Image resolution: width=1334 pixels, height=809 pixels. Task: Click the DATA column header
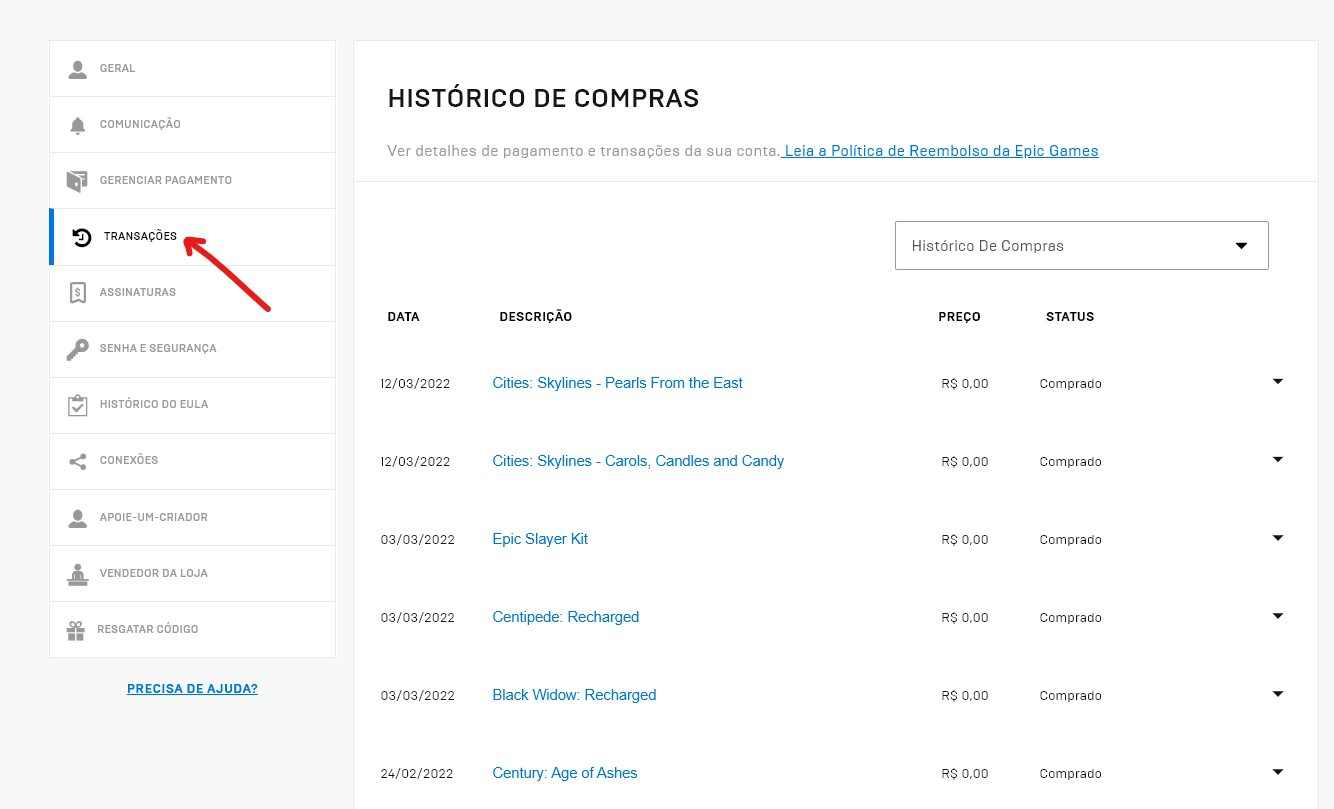click(x=403, y=317)
